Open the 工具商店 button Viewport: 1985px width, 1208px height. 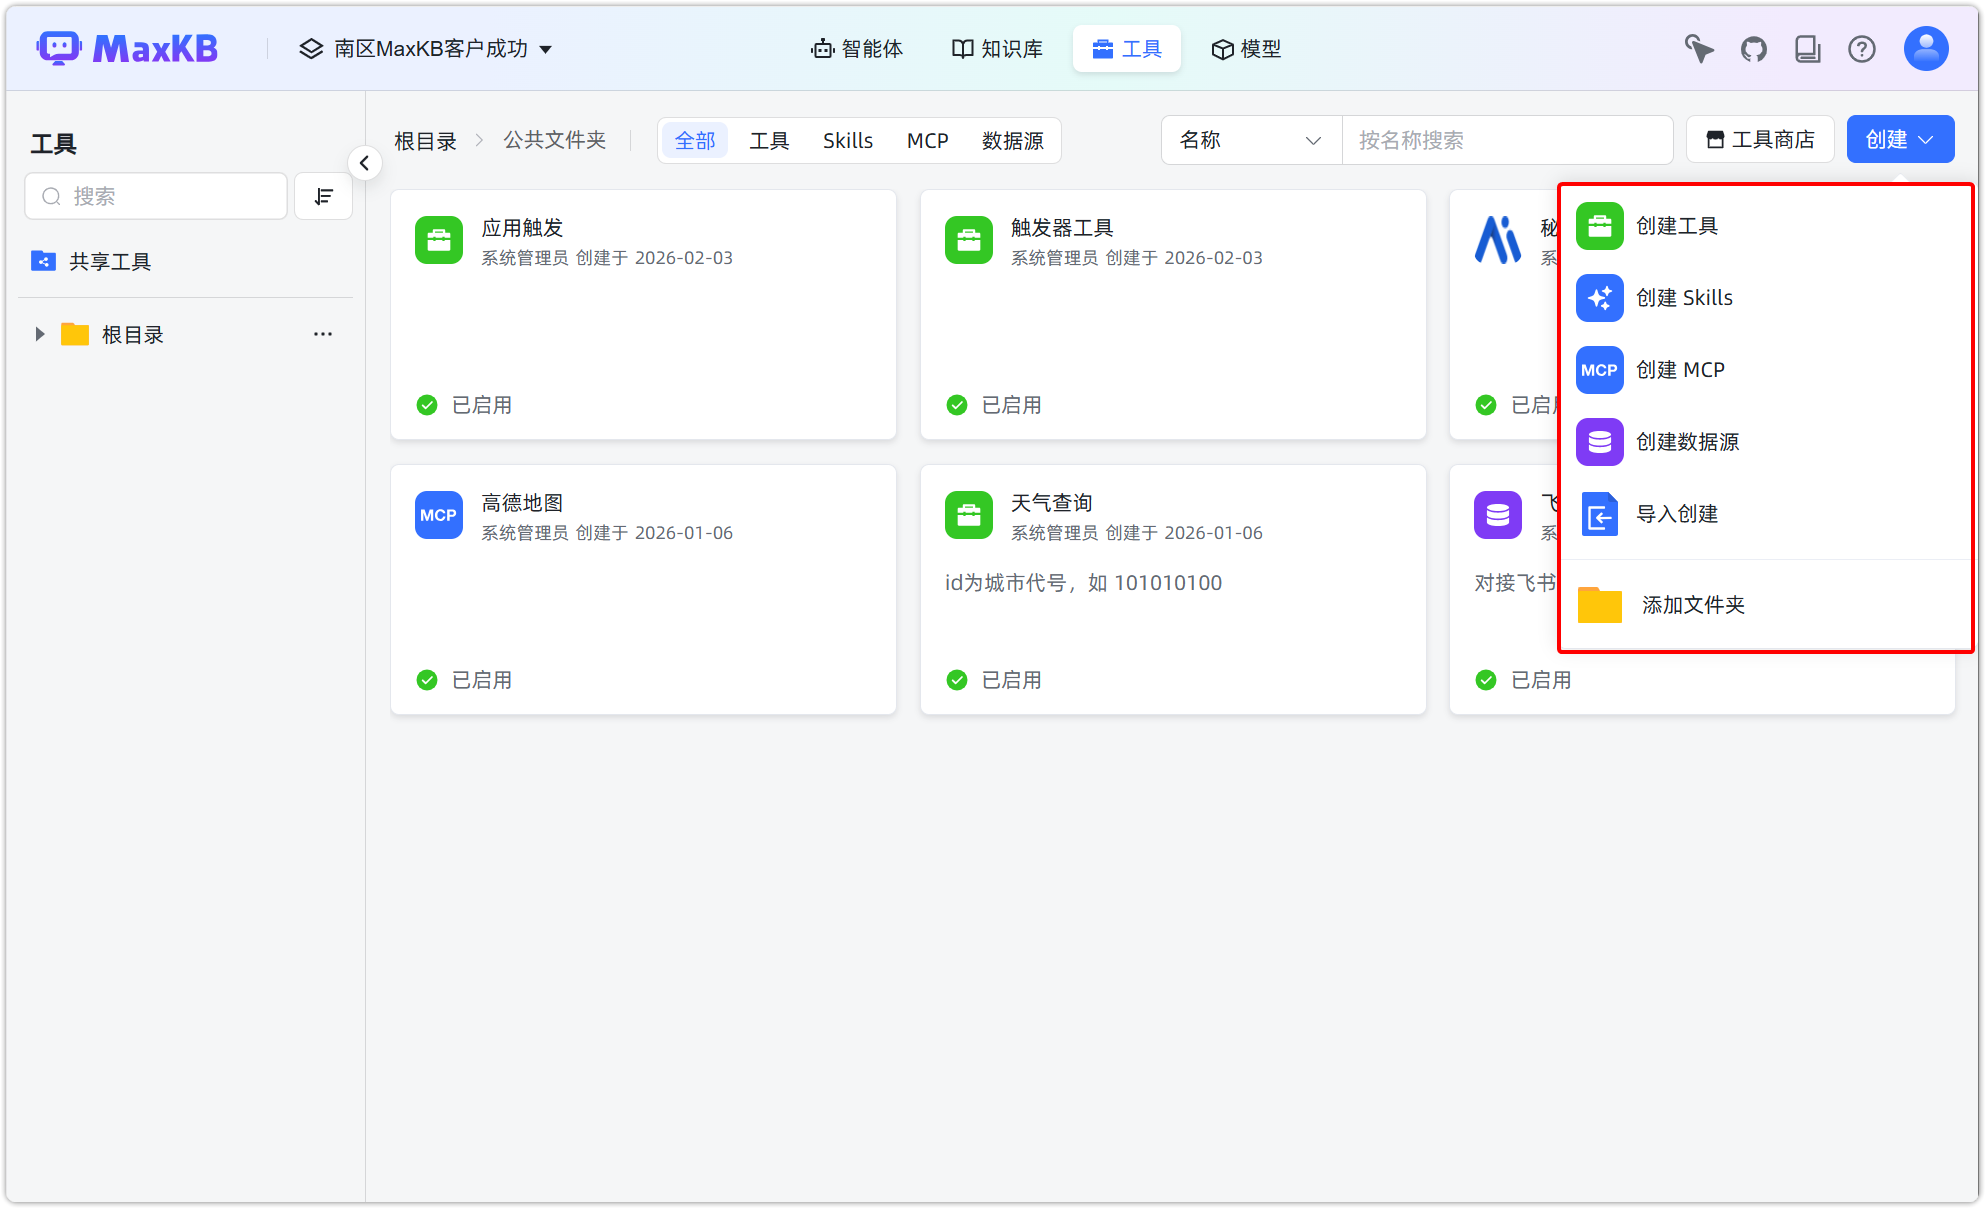tap(1760, 140)
